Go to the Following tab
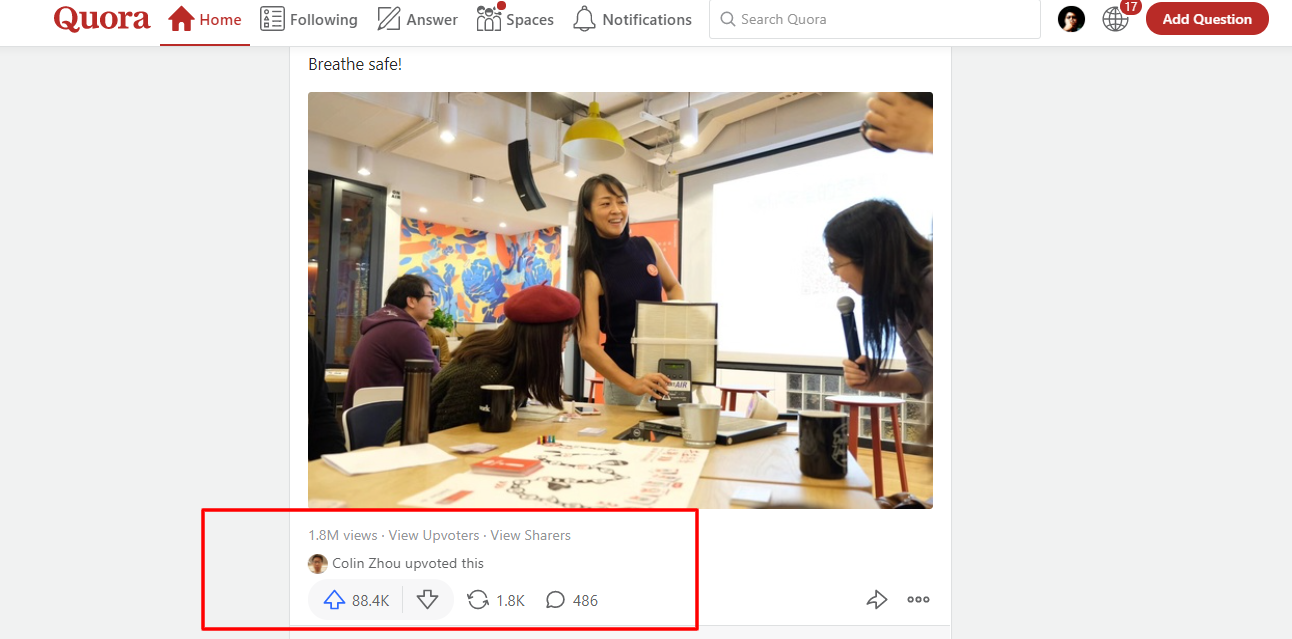This screenshot has width=1292, height=639. click(x=308, y=18)
